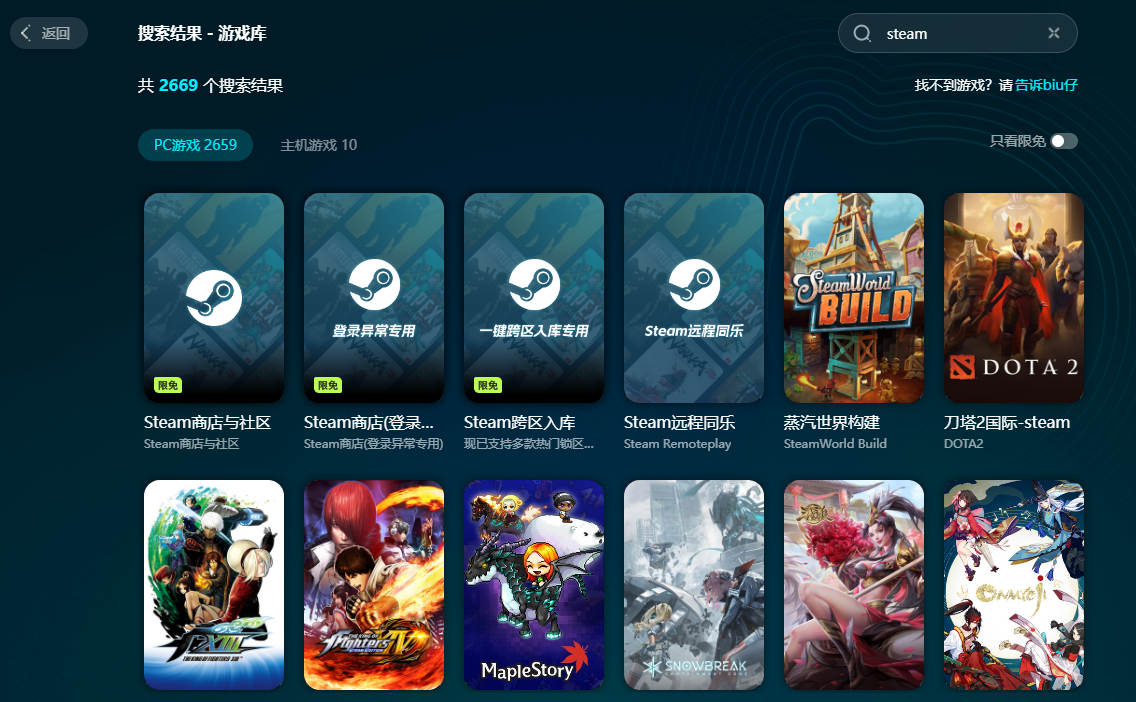Open SteamWorld Build game cover
Screen dimensions: 1136x702
[x=854, y=297]
